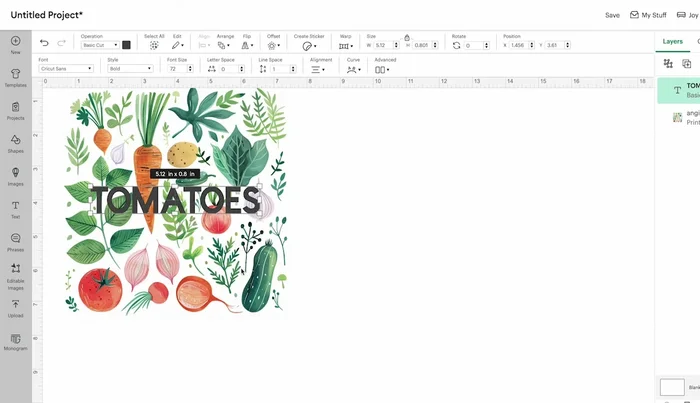Step the Letter Space value
This screenshot has height=403, width=700.
242,69
